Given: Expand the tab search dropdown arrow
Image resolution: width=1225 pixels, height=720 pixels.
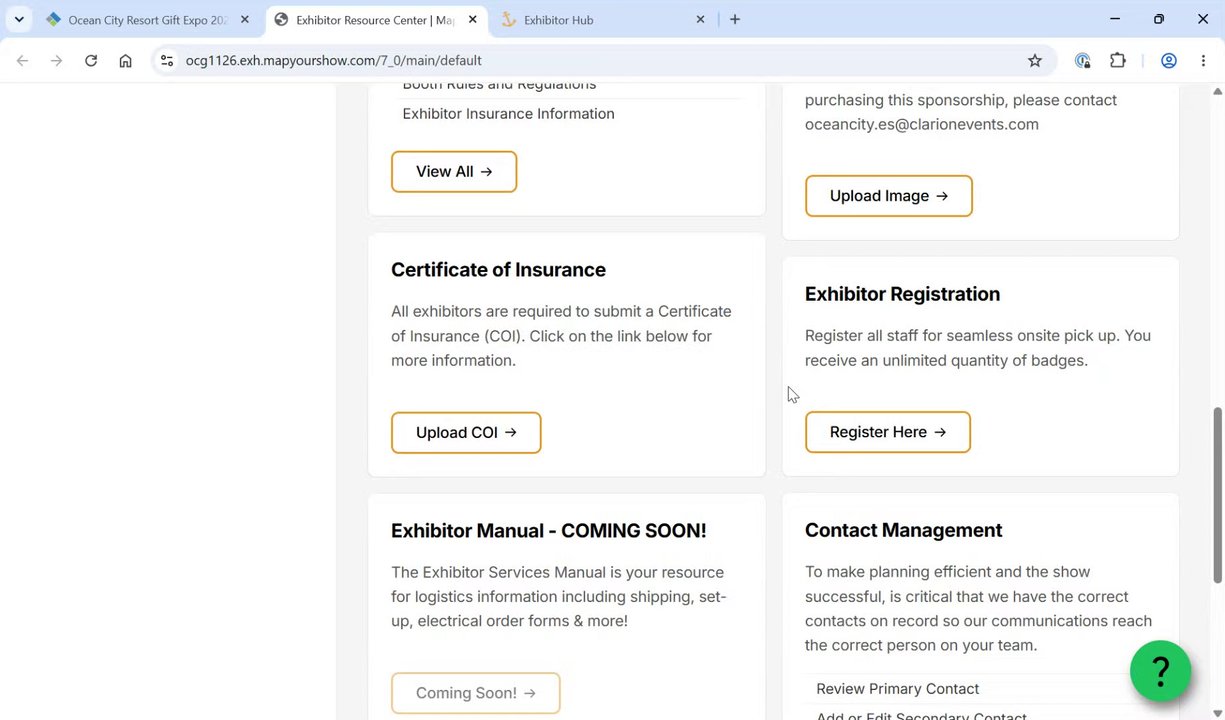Looking at the screenshot, I should (x=19, y=19).
